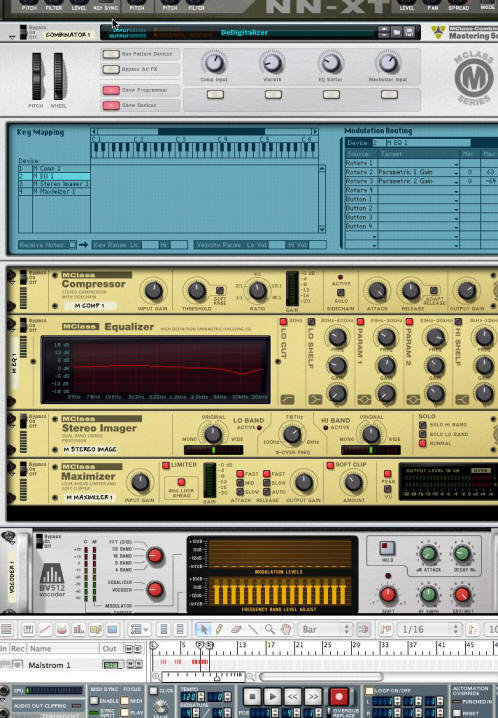The width and height of the screenshot is (498, 718).
Task: Step the DeDigitalizer patch with up/down arrows
Action: 384,32
